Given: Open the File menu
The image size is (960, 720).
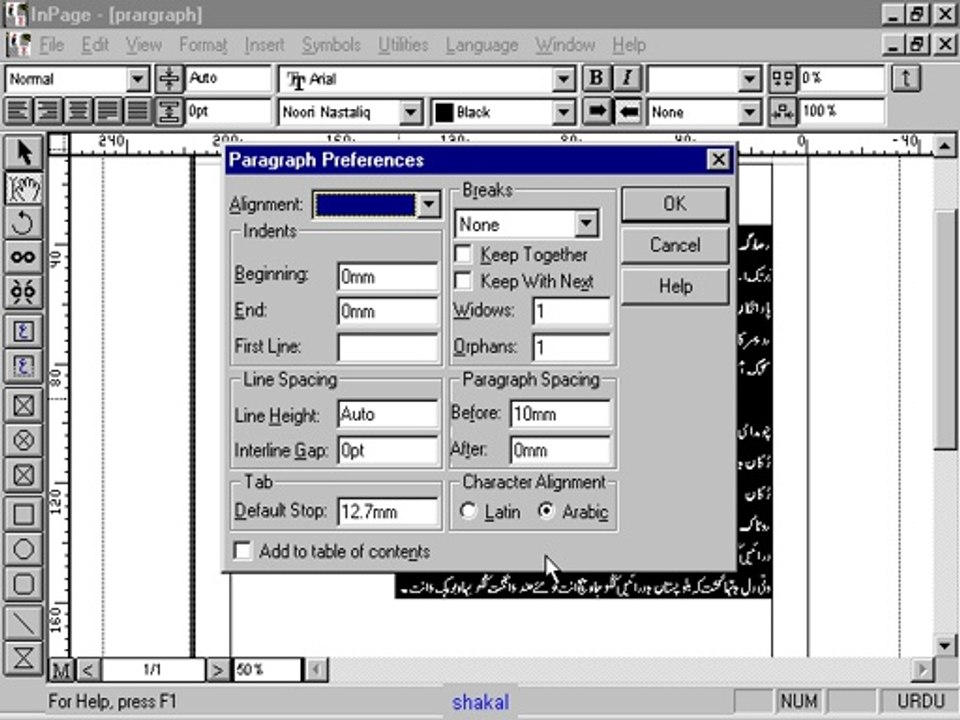Looking at the screenshot, I should tap(51, 45).
